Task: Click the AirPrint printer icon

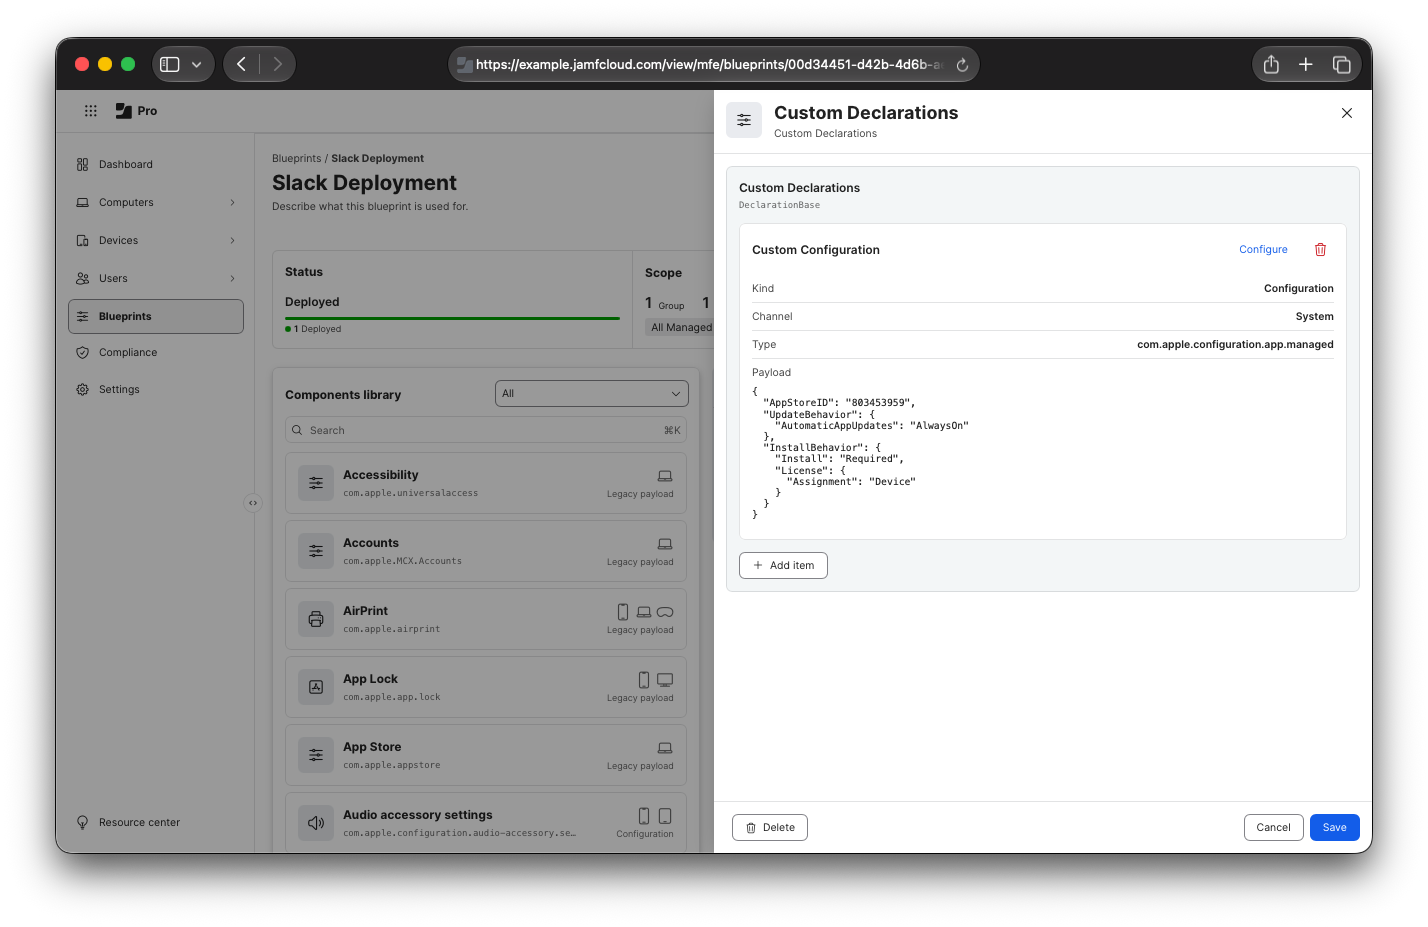Action: click(316, 619)
